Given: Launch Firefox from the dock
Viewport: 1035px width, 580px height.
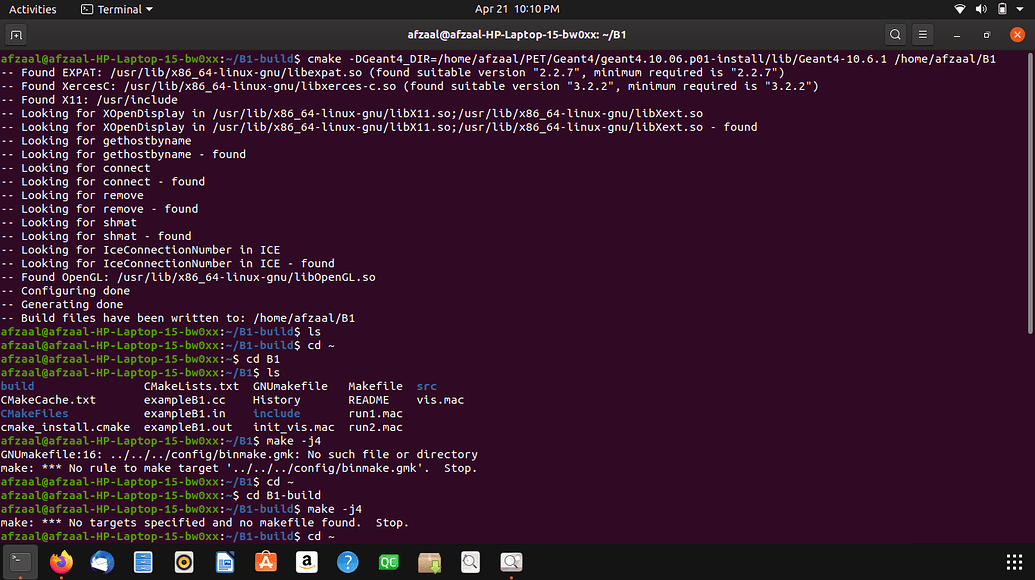Looking at the screenshot, I should click(x=62, y=563).
